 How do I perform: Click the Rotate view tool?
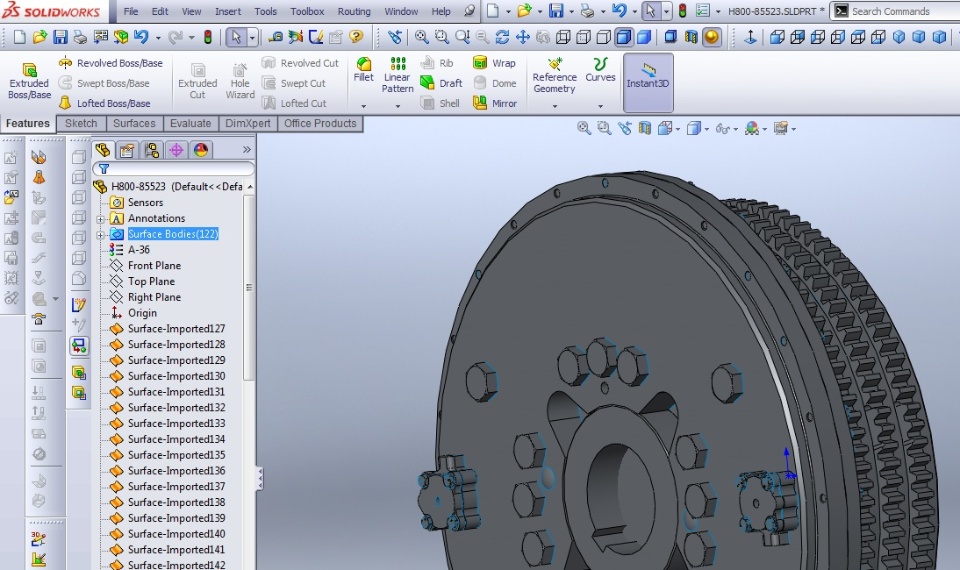[x=502, y=37]
